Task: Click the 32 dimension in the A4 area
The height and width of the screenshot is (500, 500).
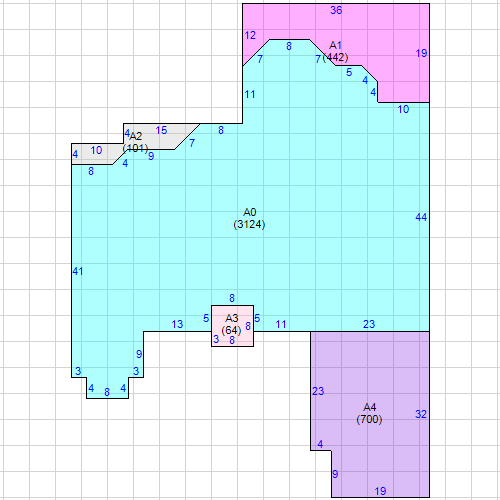Action: (x=421, y=414)
